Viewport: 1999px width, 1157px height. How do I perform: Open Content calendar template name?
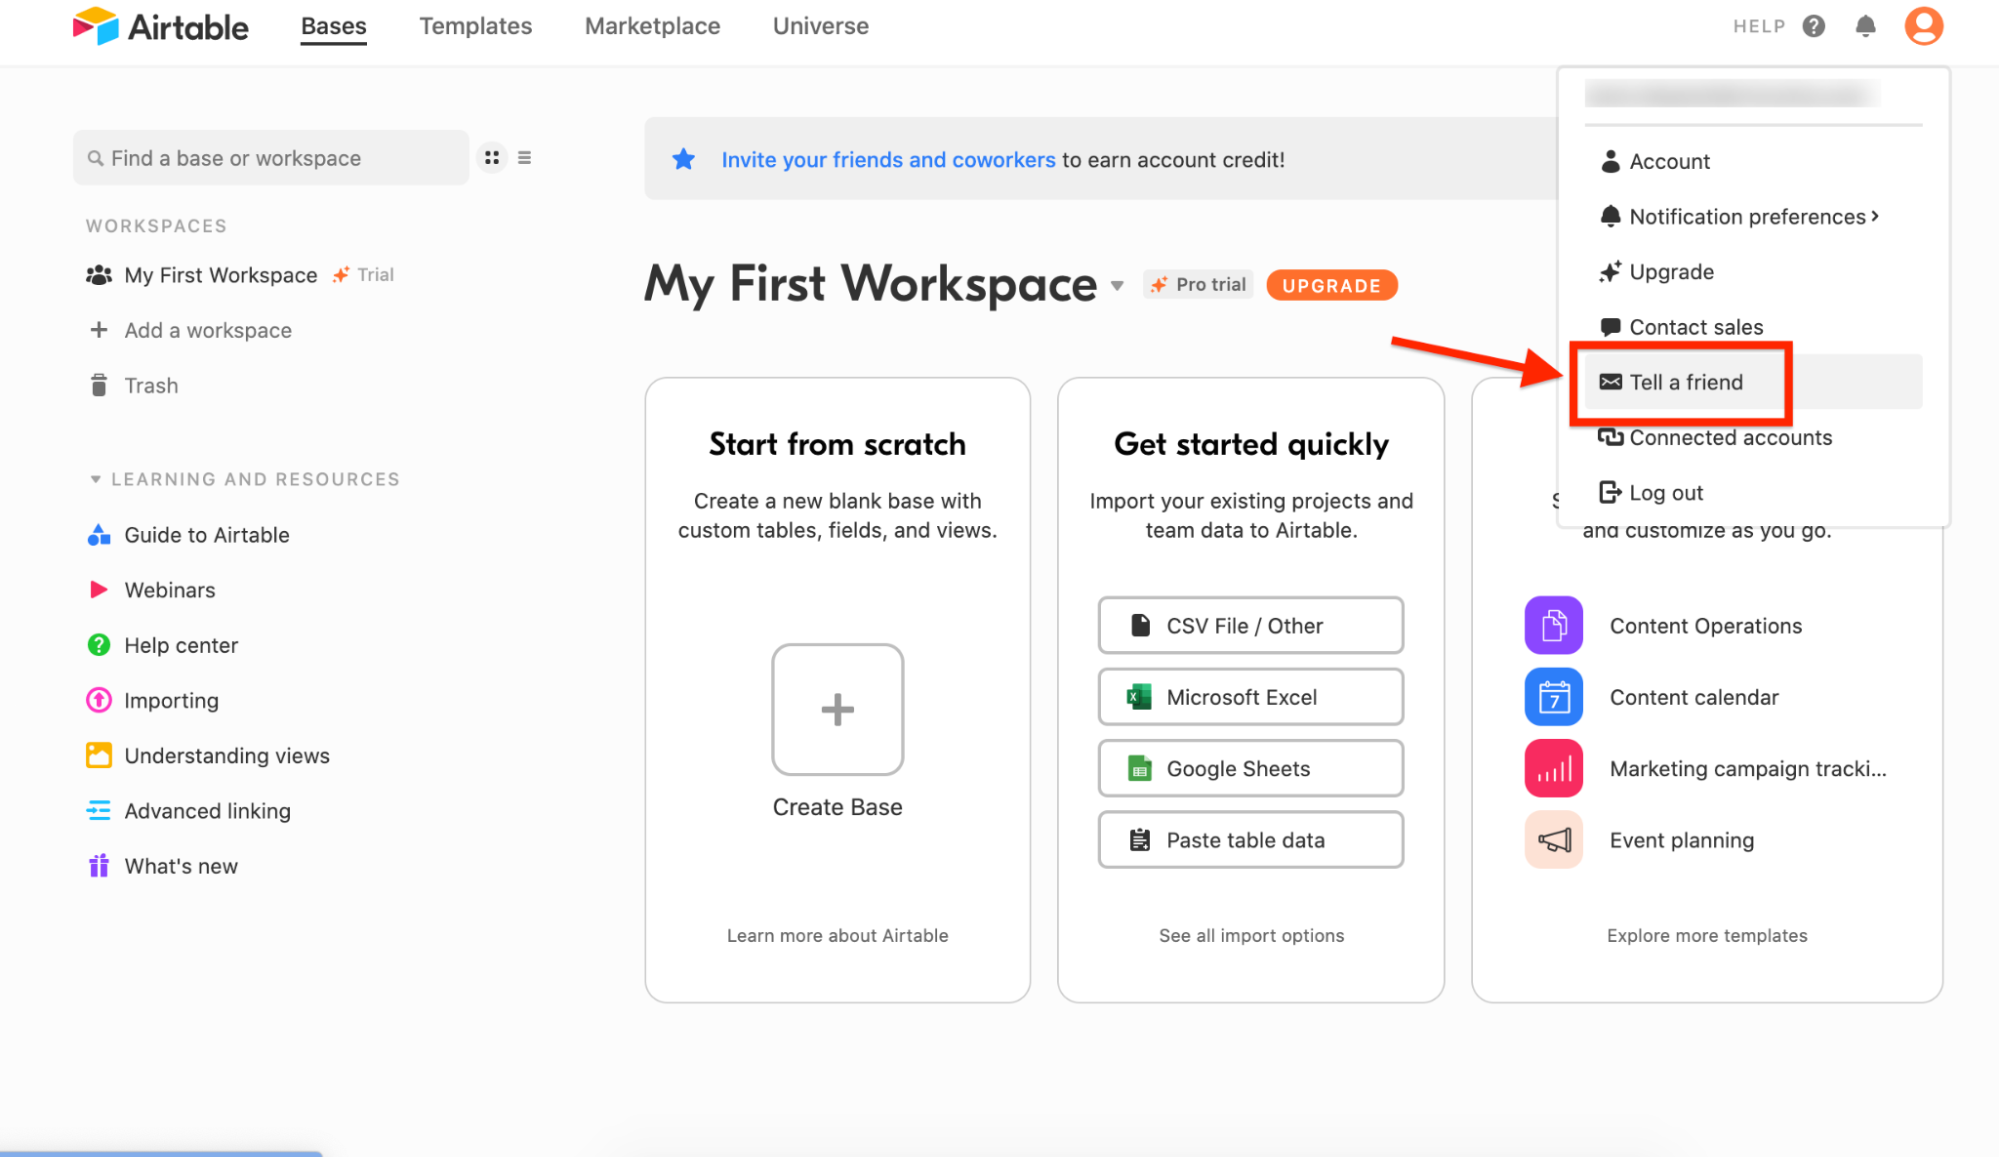(x=1694, y=697)
